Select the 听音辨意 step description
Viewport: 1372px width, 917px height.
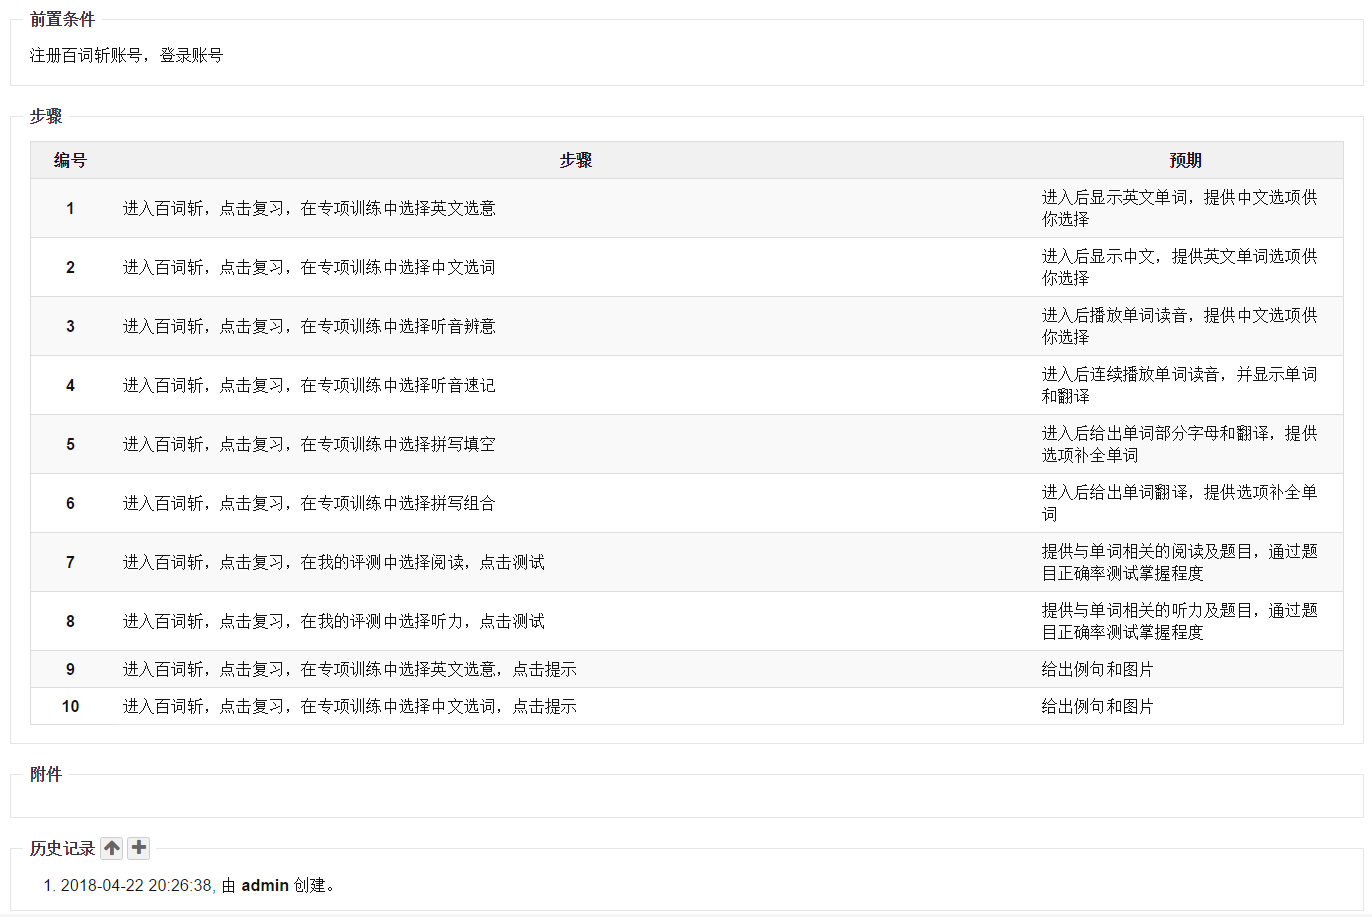tap(309, 326)
